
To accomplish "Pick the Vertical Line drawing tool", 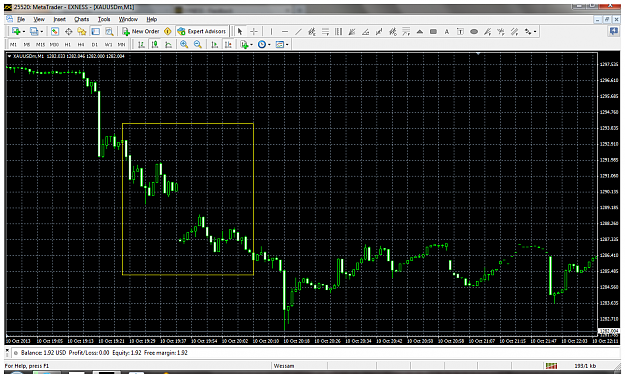I will (271, 31).
